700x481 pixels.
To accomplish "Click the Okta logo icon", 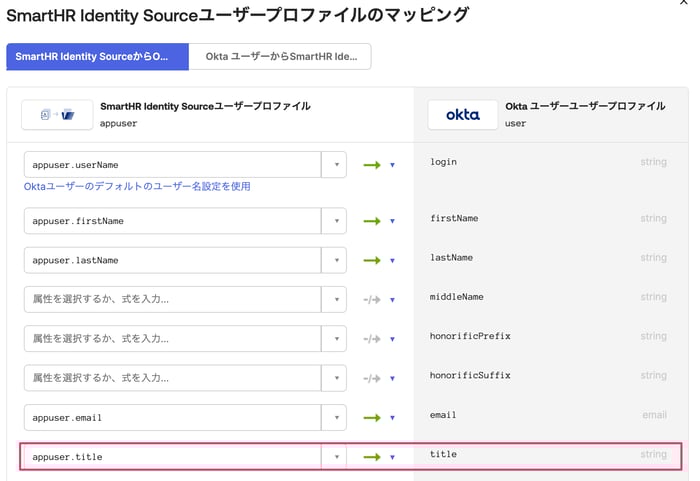I will [462, 115].
